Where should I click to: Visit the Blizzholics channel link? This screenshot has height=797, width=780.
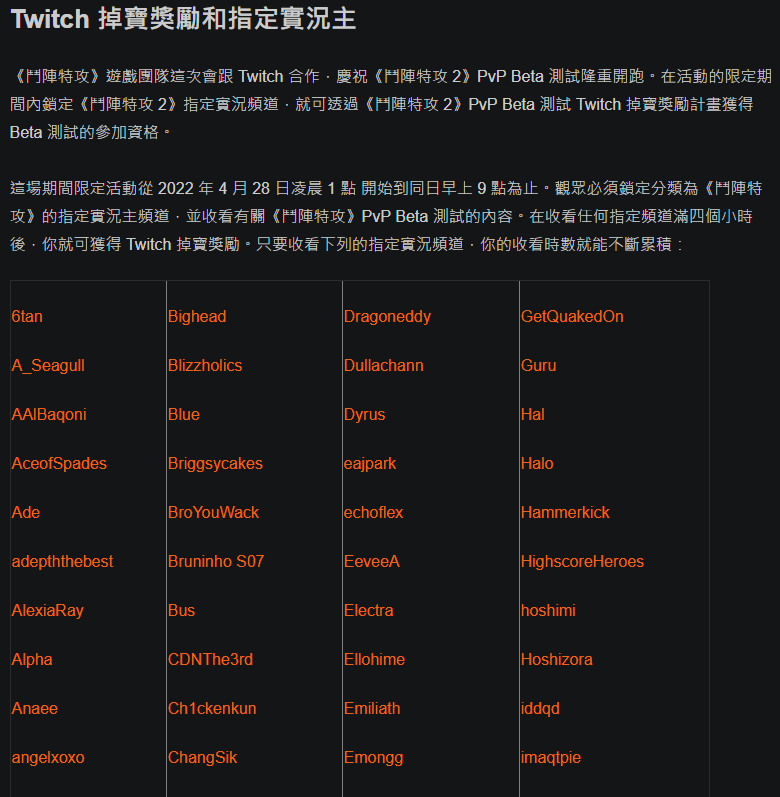(x=205, y=365)
